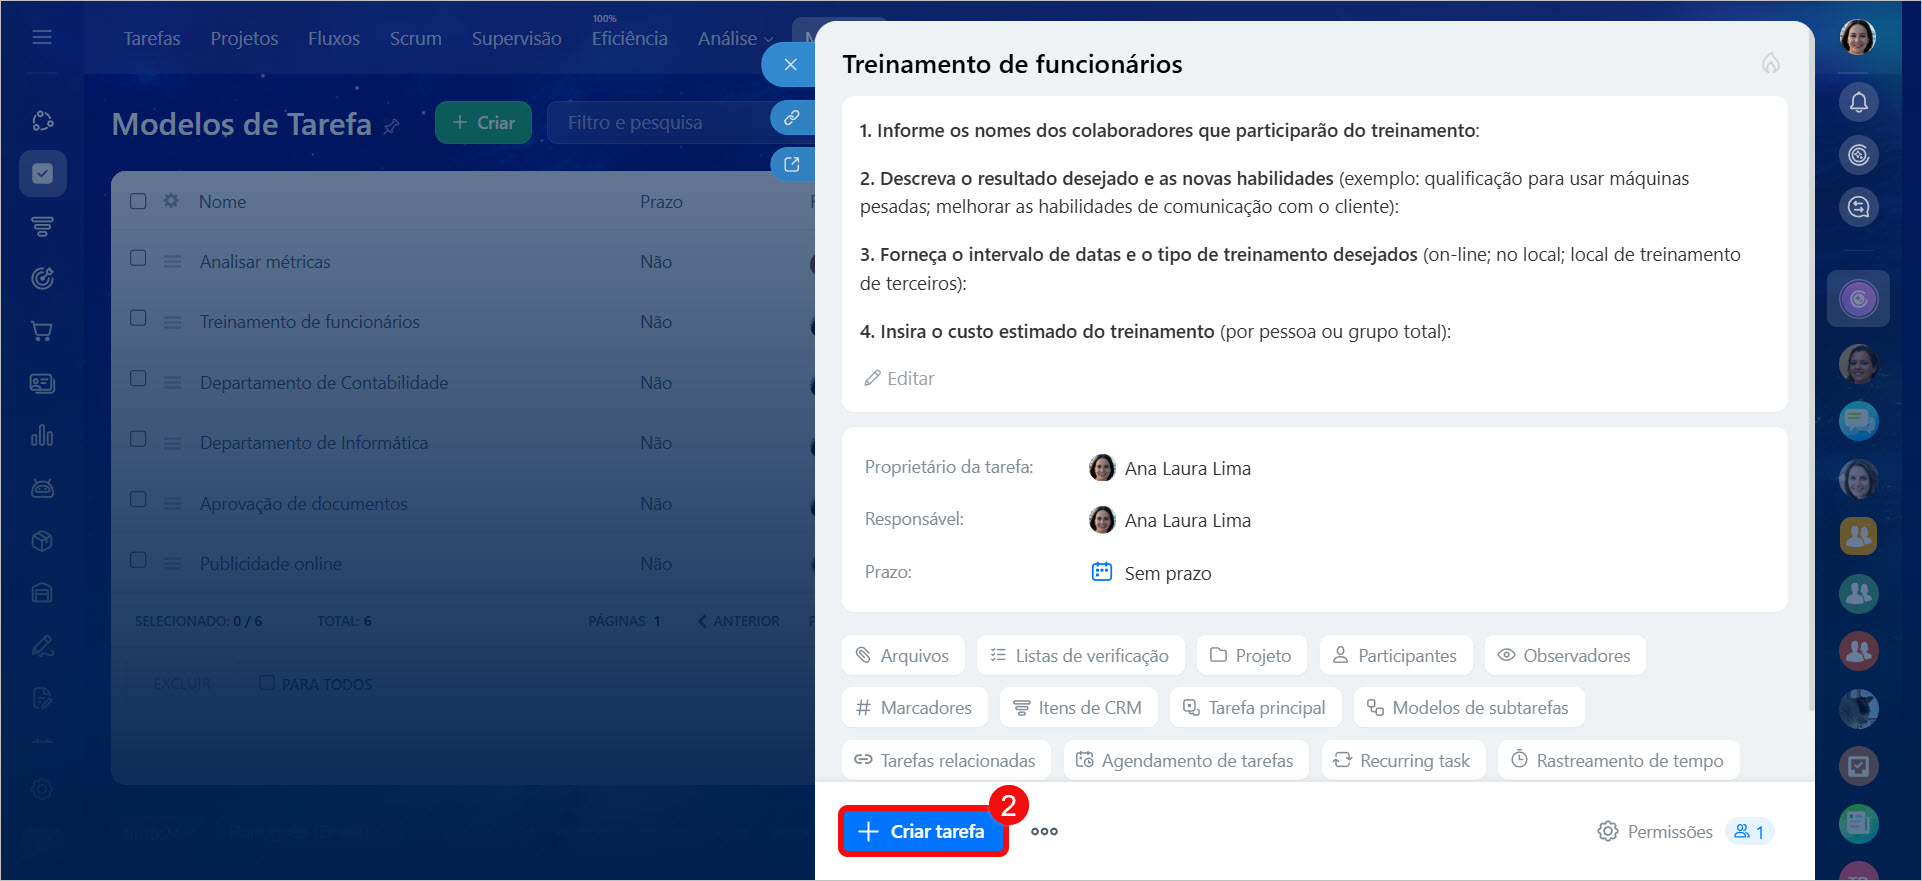Viewport: 1922px width, 881px height.
Task: Toggle the select-all checkbox in header
Action: [139, 201]
